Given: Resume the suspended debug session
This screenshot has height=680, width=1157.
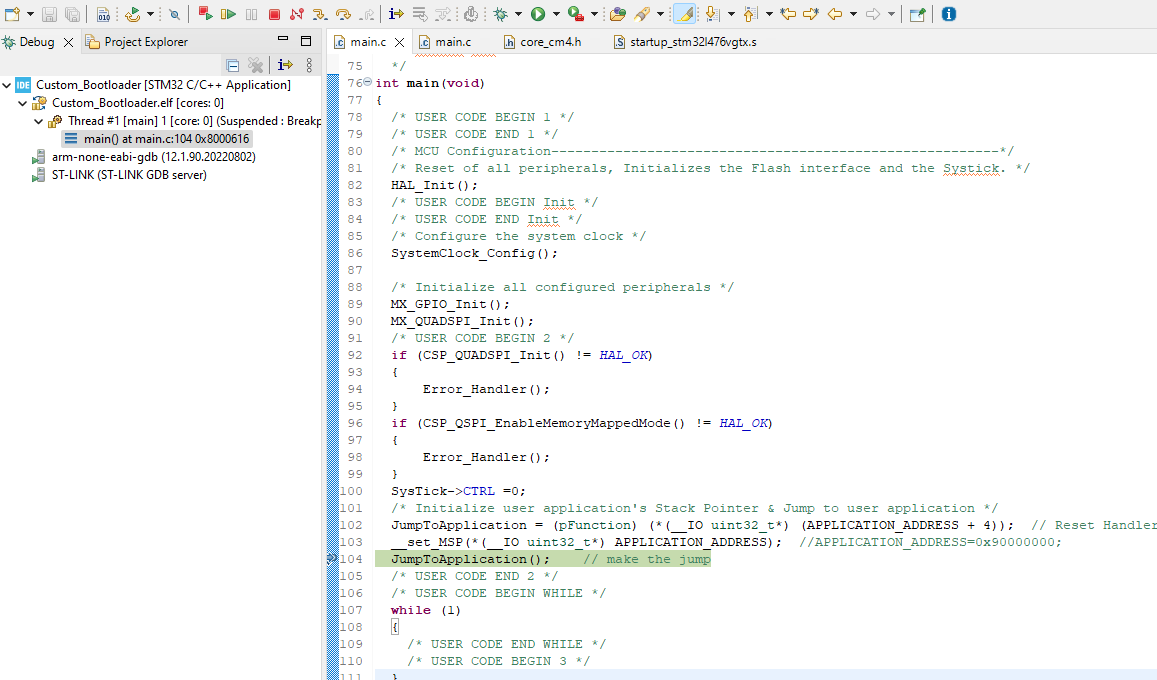Looking at the screenshot, I should coord(229,14).
